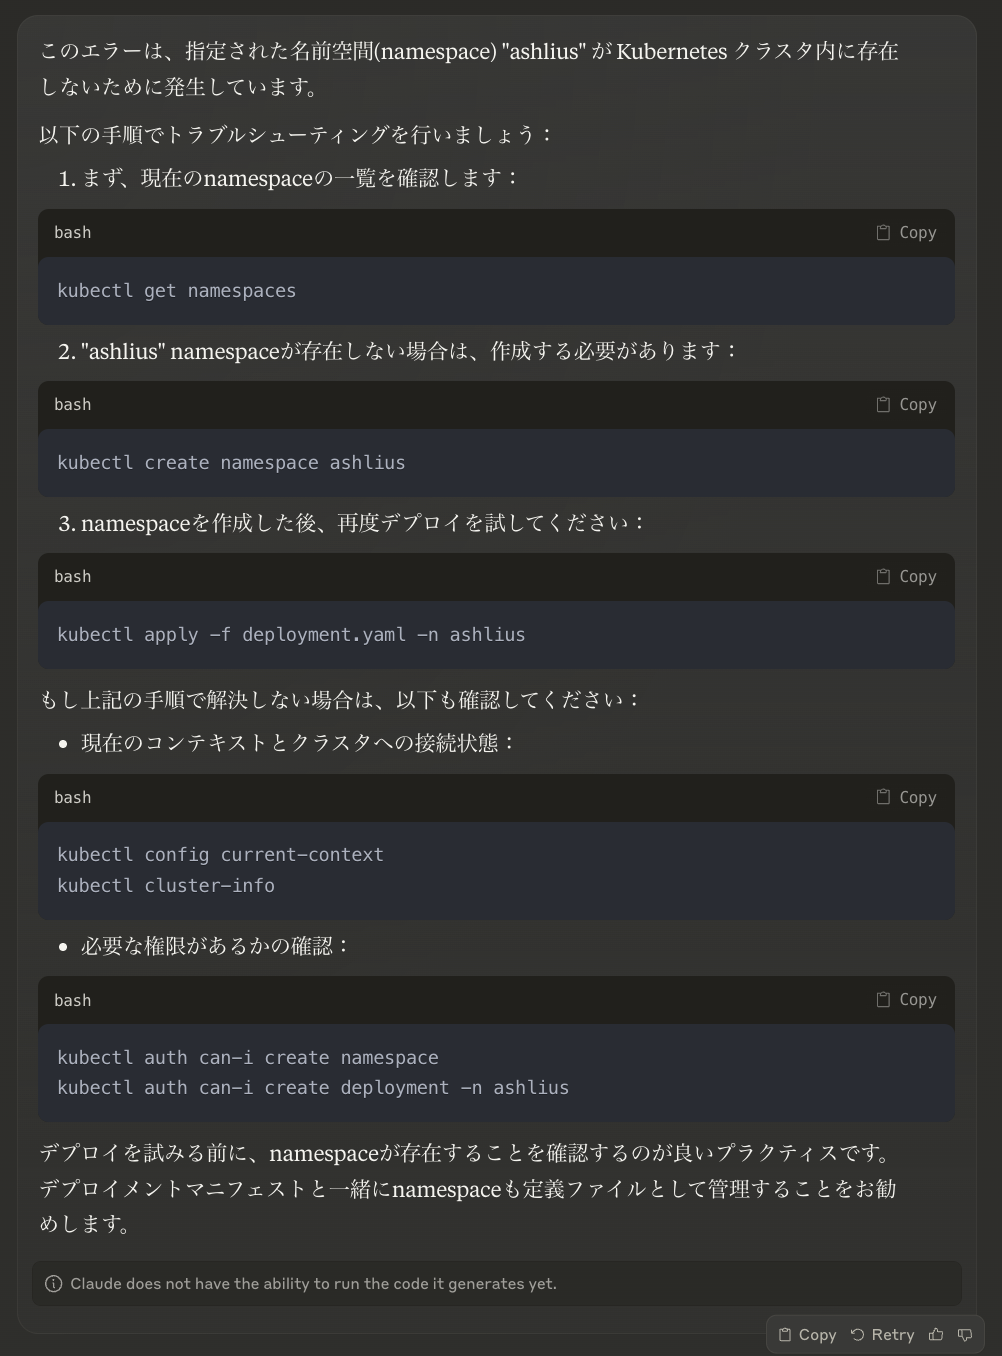The width and height of the screenshot is (1002, 1356).
Task: Click the circular retry arrow icon
Action: (856, 1334)
